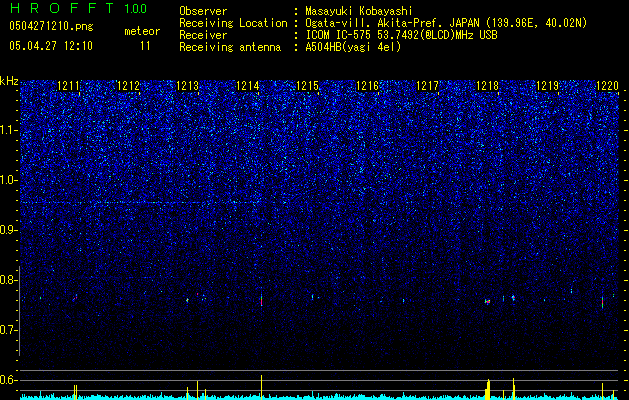Viewport: 629px width, 400px height.
Task: Click the date stamp 05.04.27 12:10
Action: 51,46
